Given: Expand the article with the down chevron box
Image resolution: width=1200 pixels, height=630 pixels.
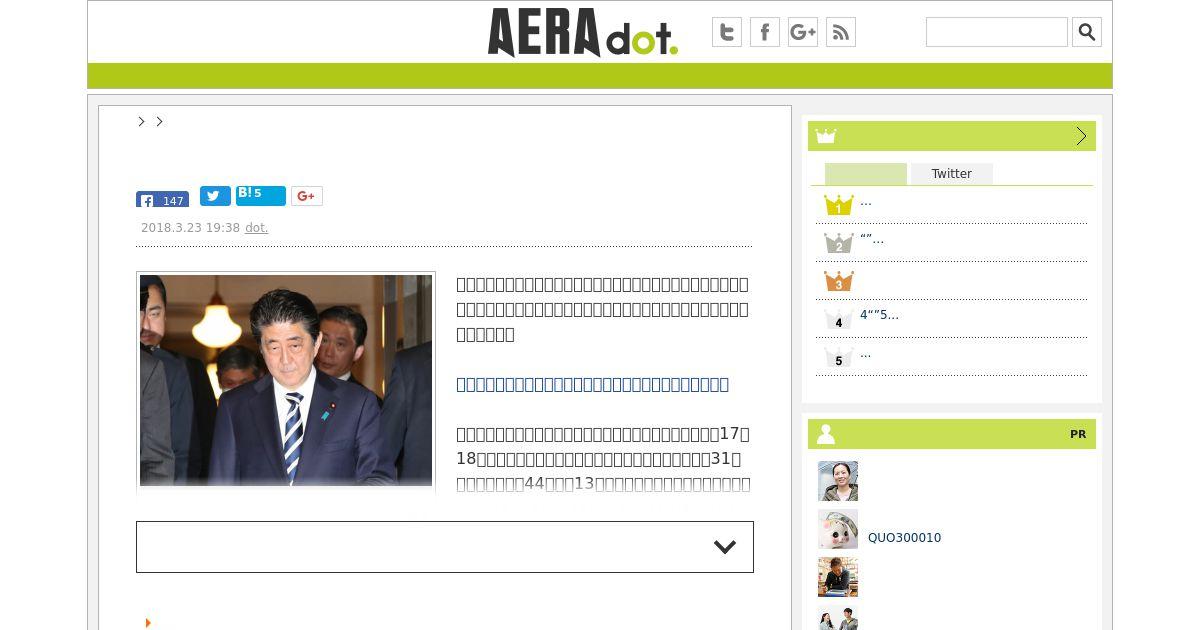Looking at the screenshot, I should coord(445,547).
